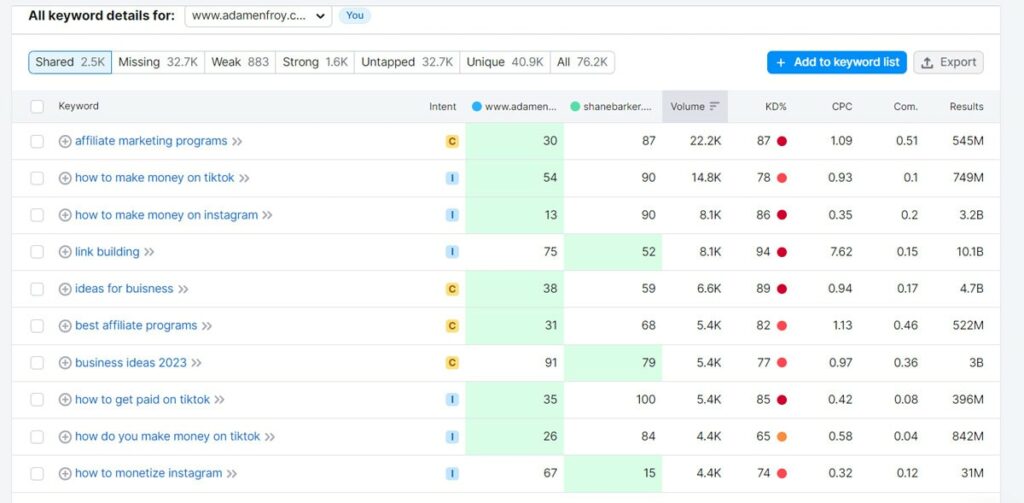Click double-arrow icon after link building
Image resolution: width=1024 pixels, height=503 pixels.
point(149,252)
